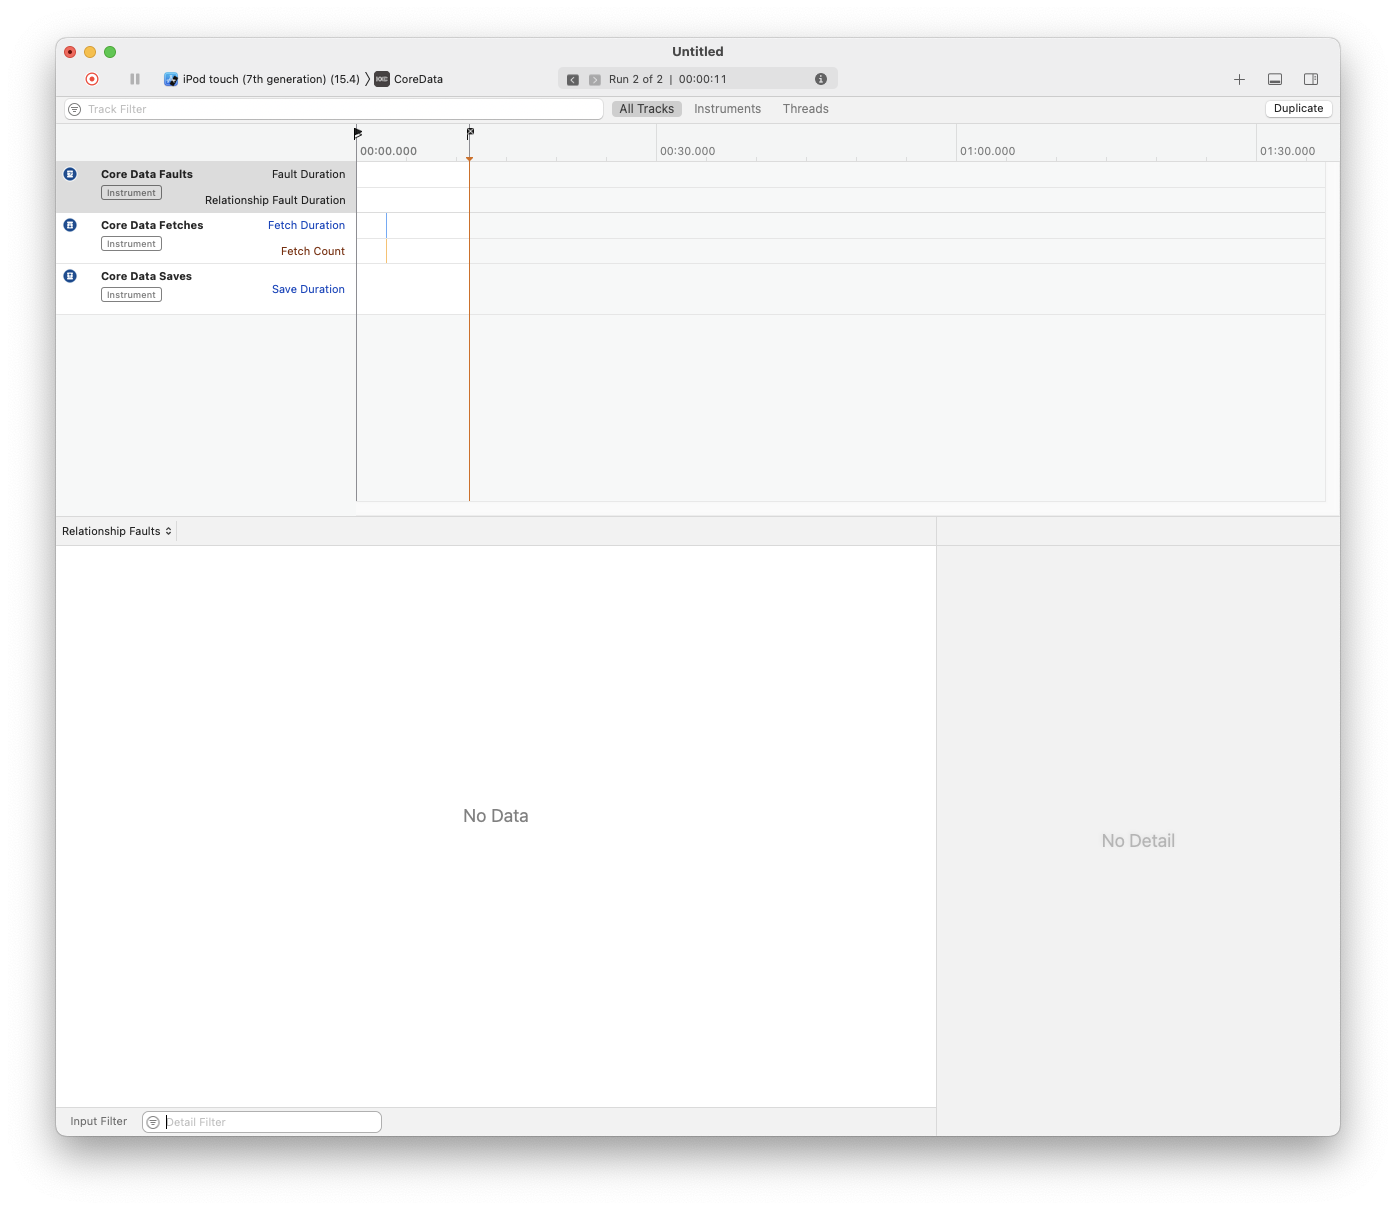Go to previous run arrow
The image size is (1396, 1210).
click(x=573, y=80)
